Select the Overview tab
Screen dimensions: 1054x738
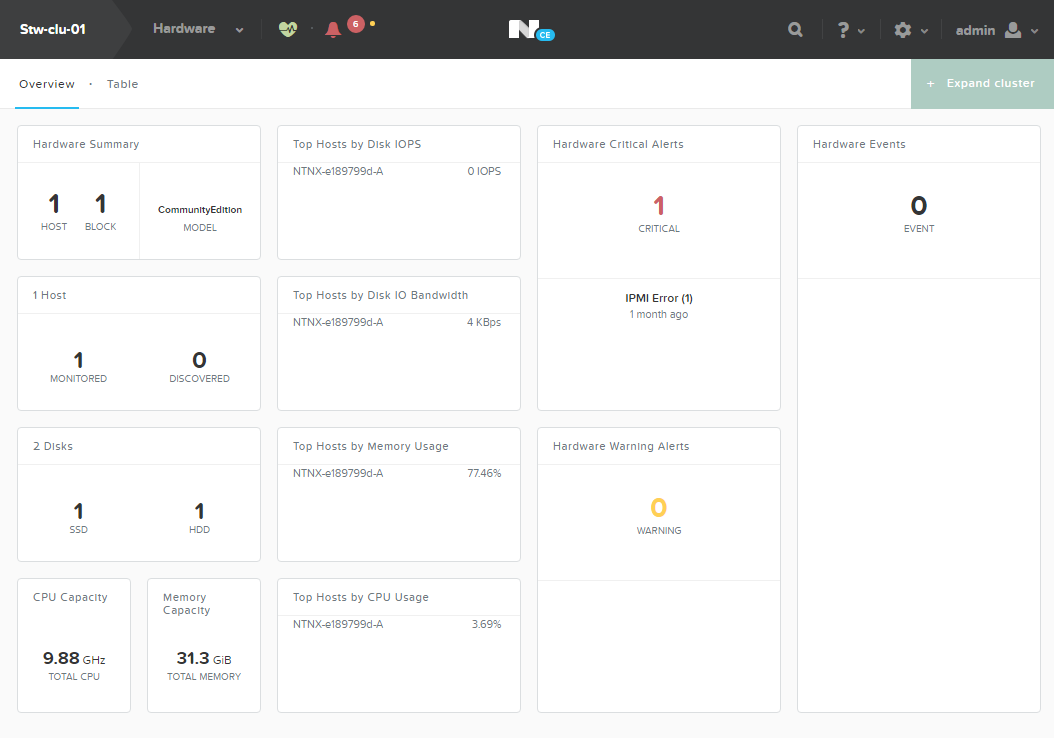(x=47, y=84)
